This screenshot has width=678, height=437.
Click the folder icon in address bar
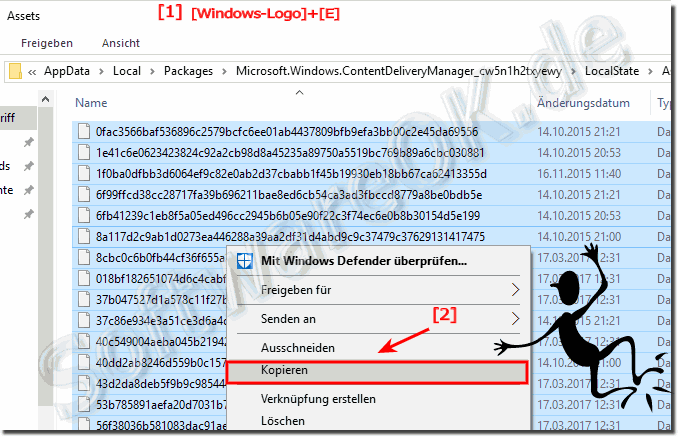15,71
